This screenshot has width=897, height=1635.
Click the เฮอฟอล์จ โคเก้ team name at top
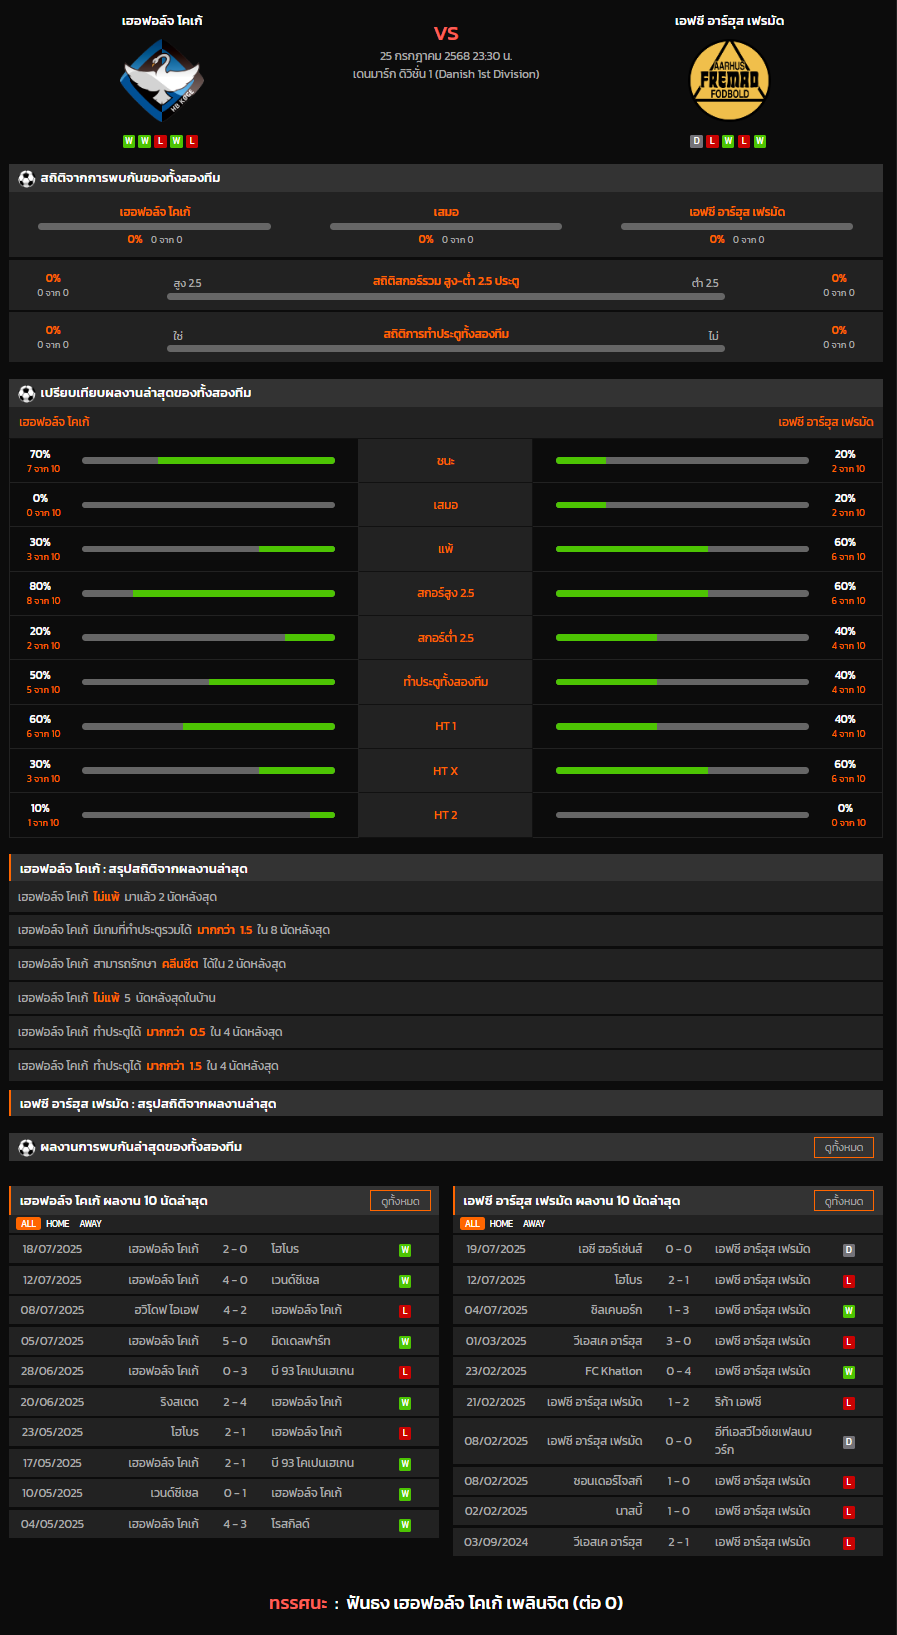[162, 21]
